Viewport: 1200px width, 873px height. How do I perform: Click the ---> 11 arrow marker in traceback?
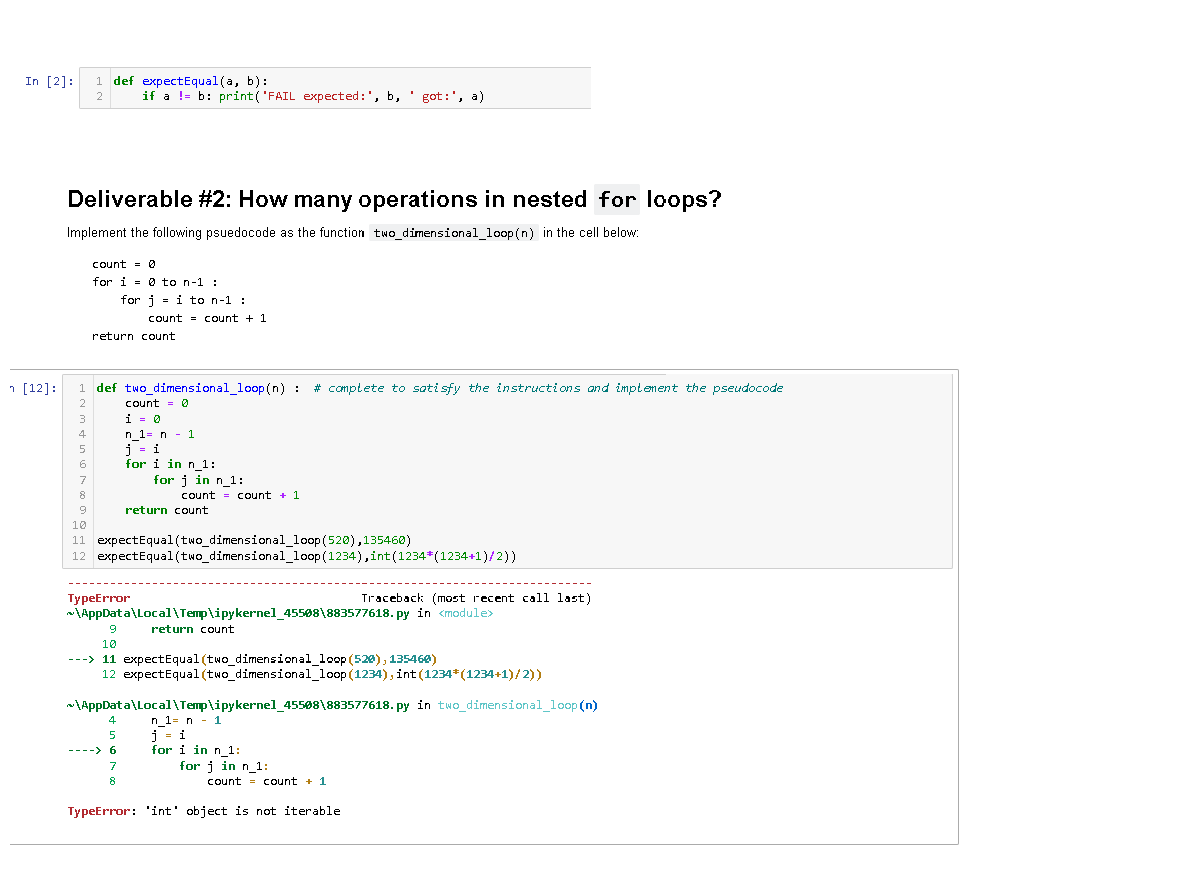tap(88, 658)
